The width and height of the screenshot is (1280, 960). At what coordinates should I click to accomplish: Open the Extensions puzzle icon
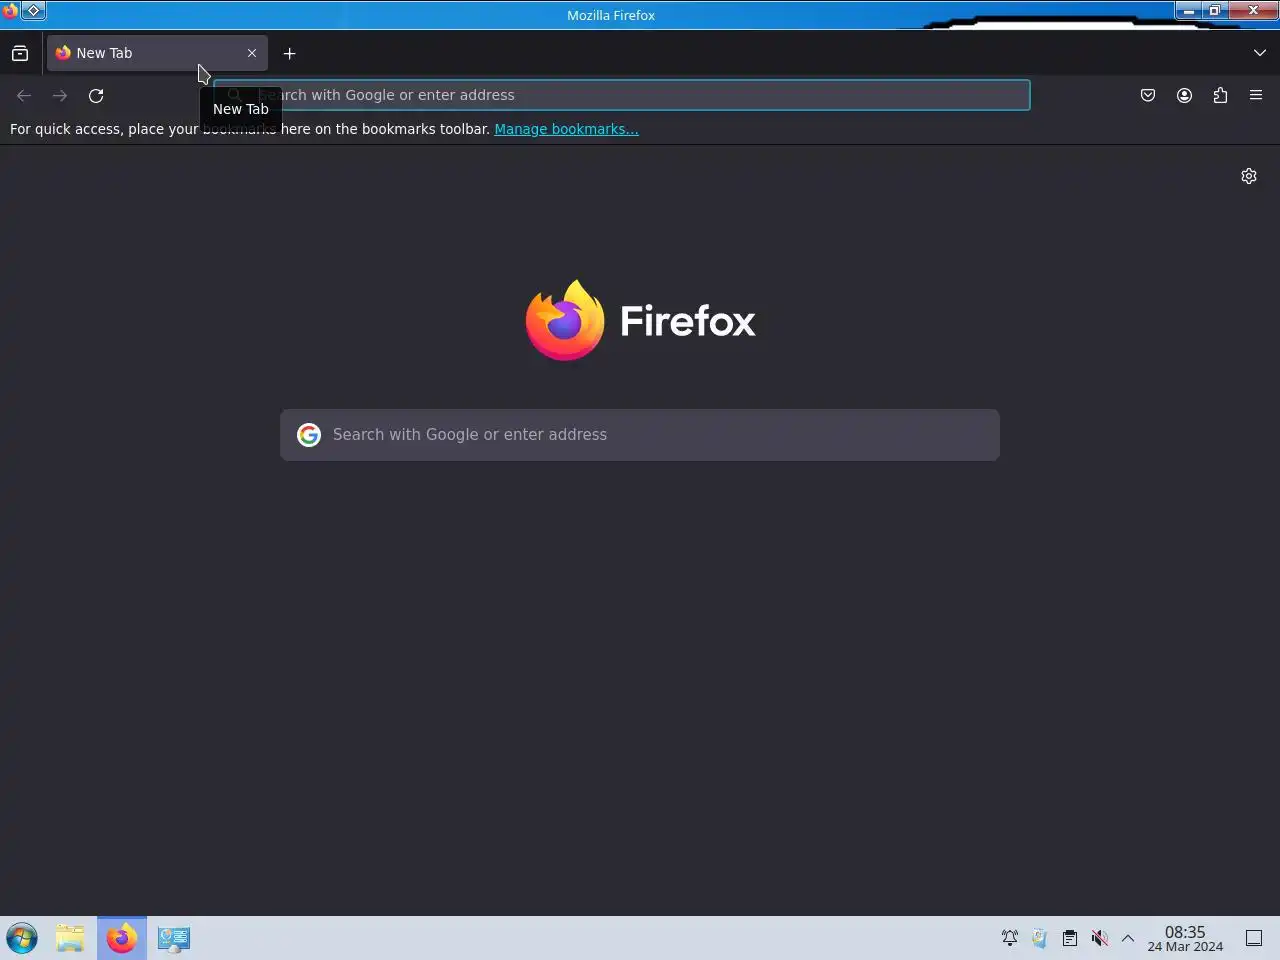[x=1220, y=95]
